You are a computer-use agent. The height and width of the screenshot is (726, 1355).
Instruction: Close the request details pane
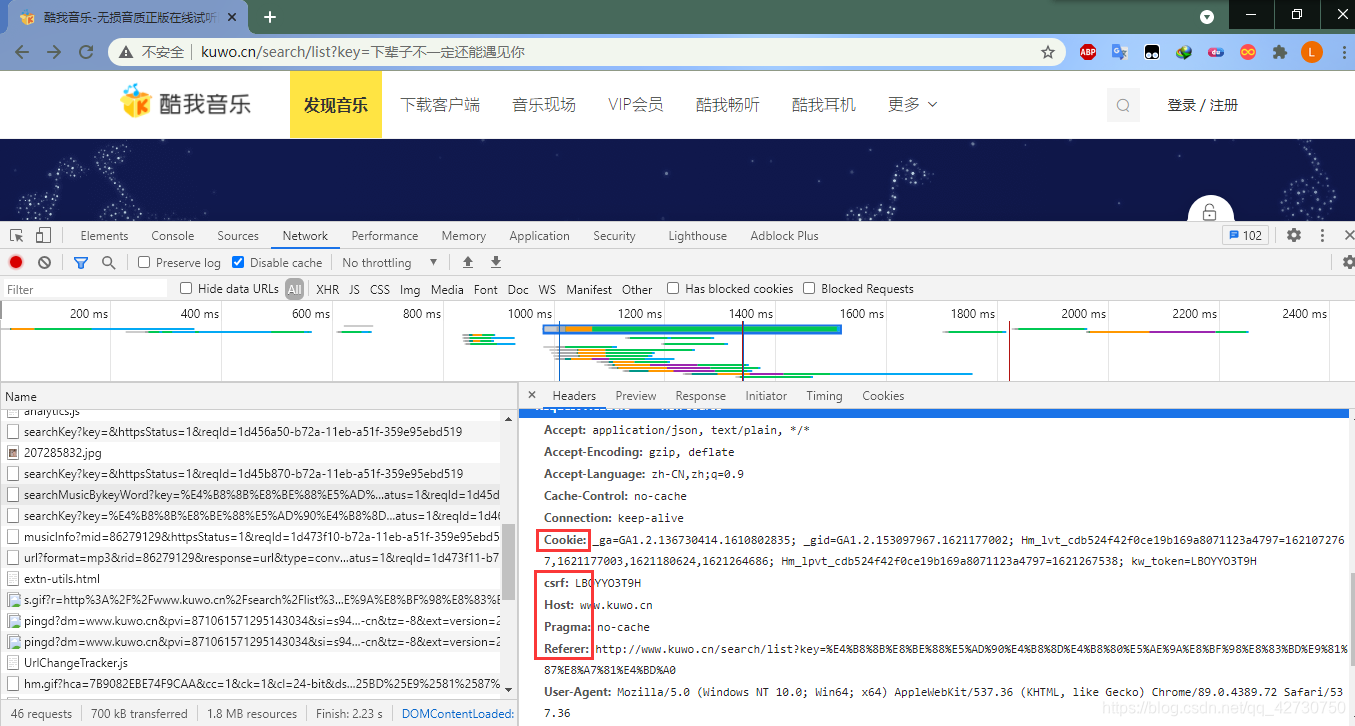[x=532, y=395]
